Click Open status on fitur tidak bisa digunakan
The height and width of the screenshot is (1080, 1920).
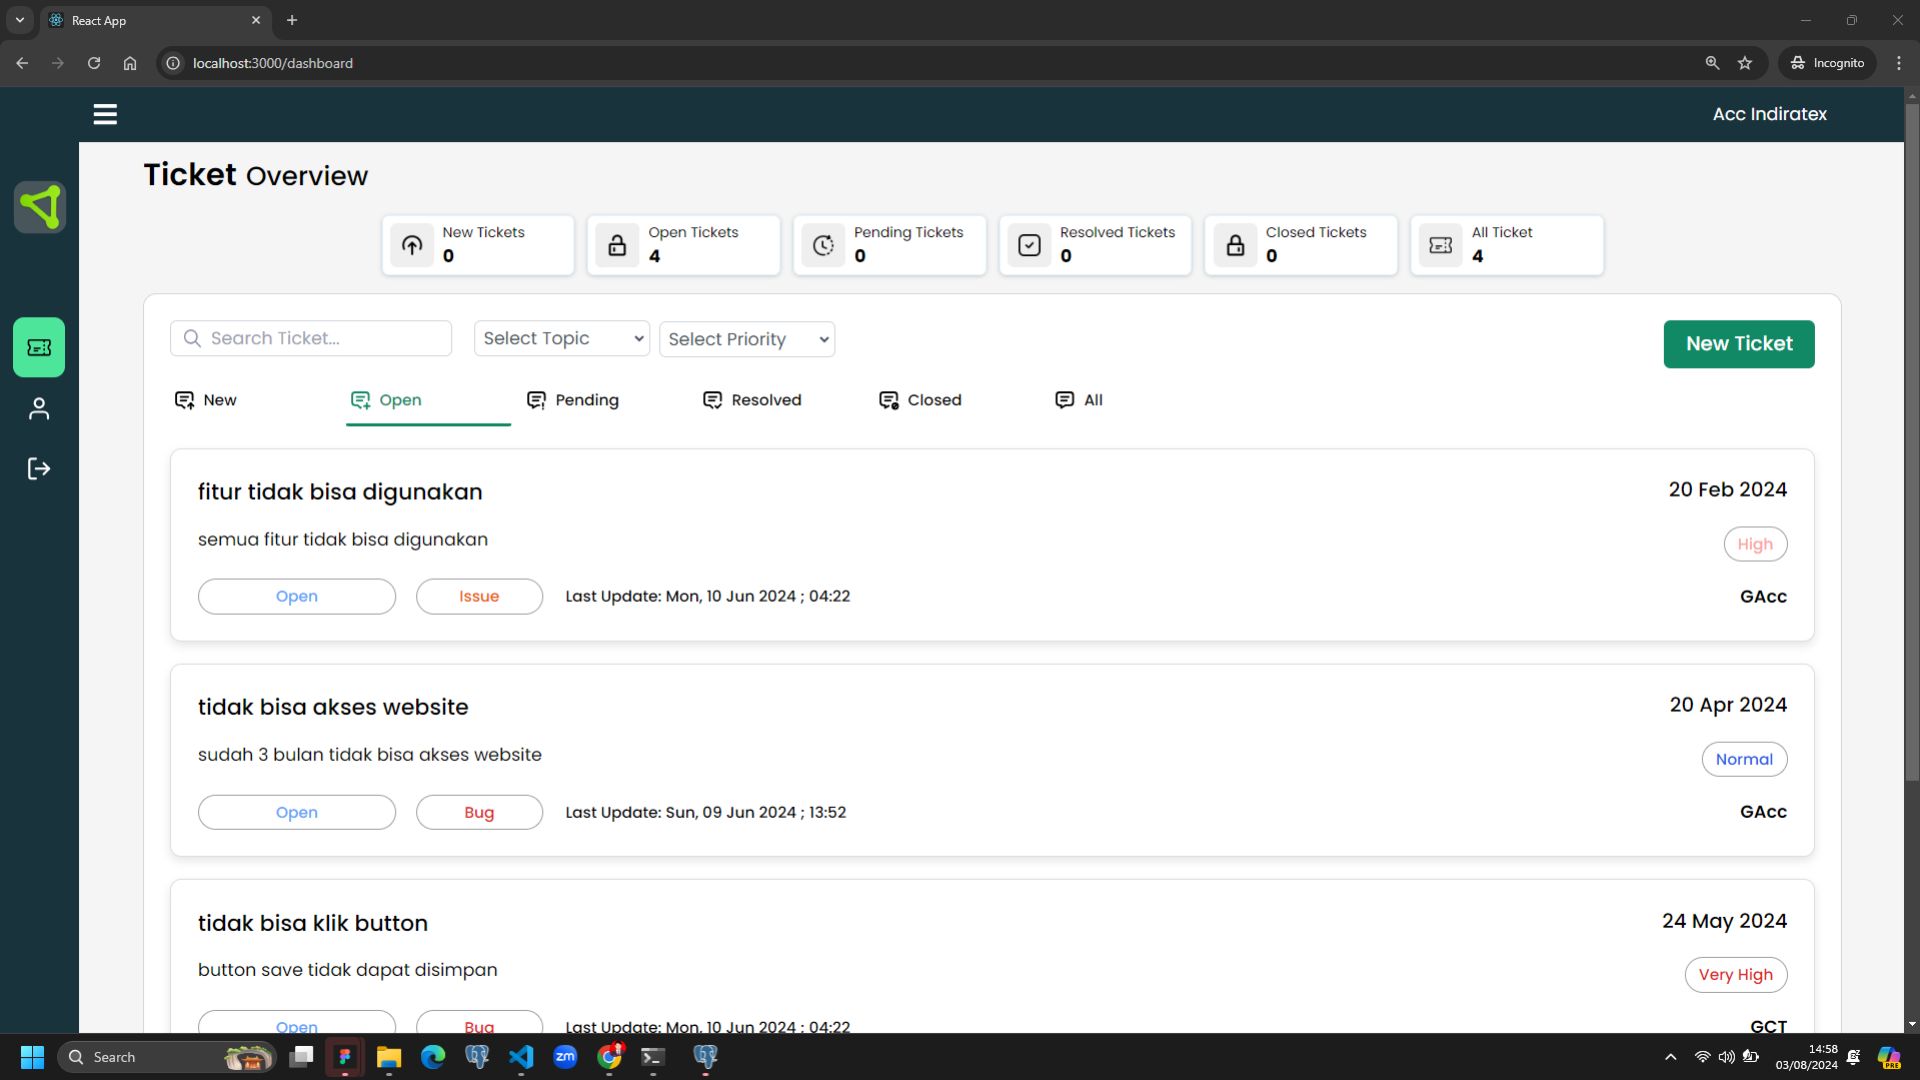coord(297,596)
